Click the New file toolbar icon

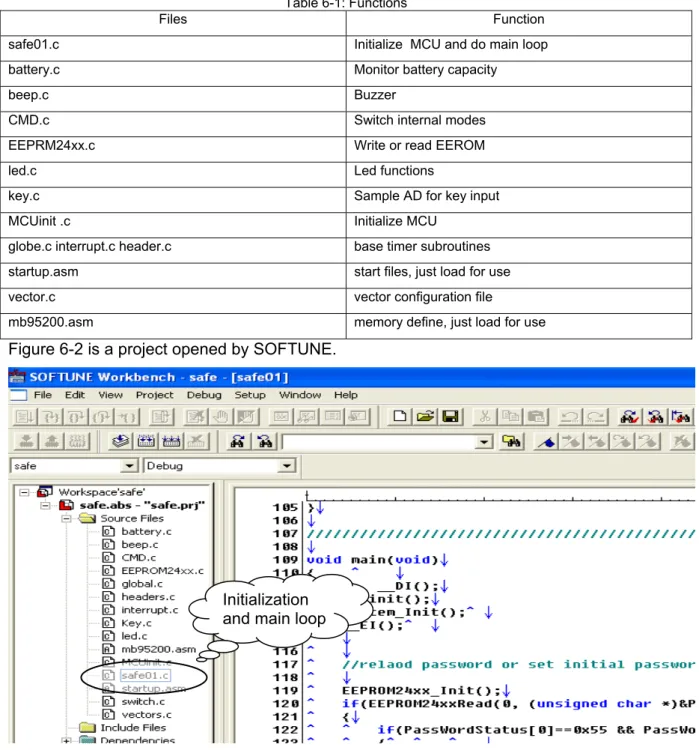click(x=400, y=416)
